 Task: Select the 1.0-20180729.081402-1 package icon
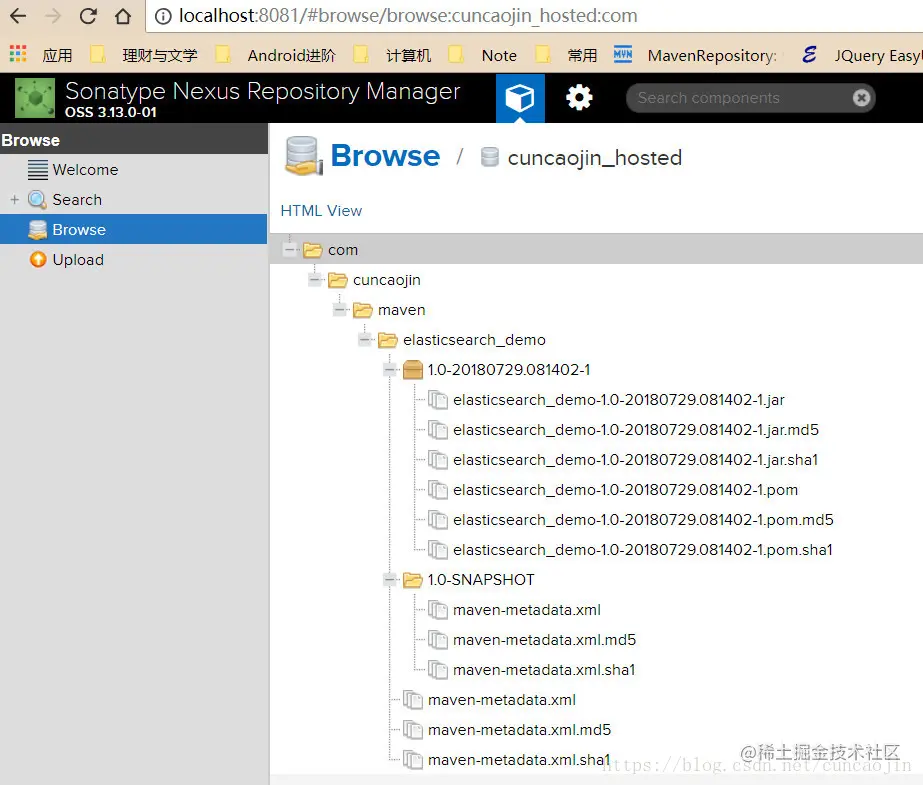(413, 370)
